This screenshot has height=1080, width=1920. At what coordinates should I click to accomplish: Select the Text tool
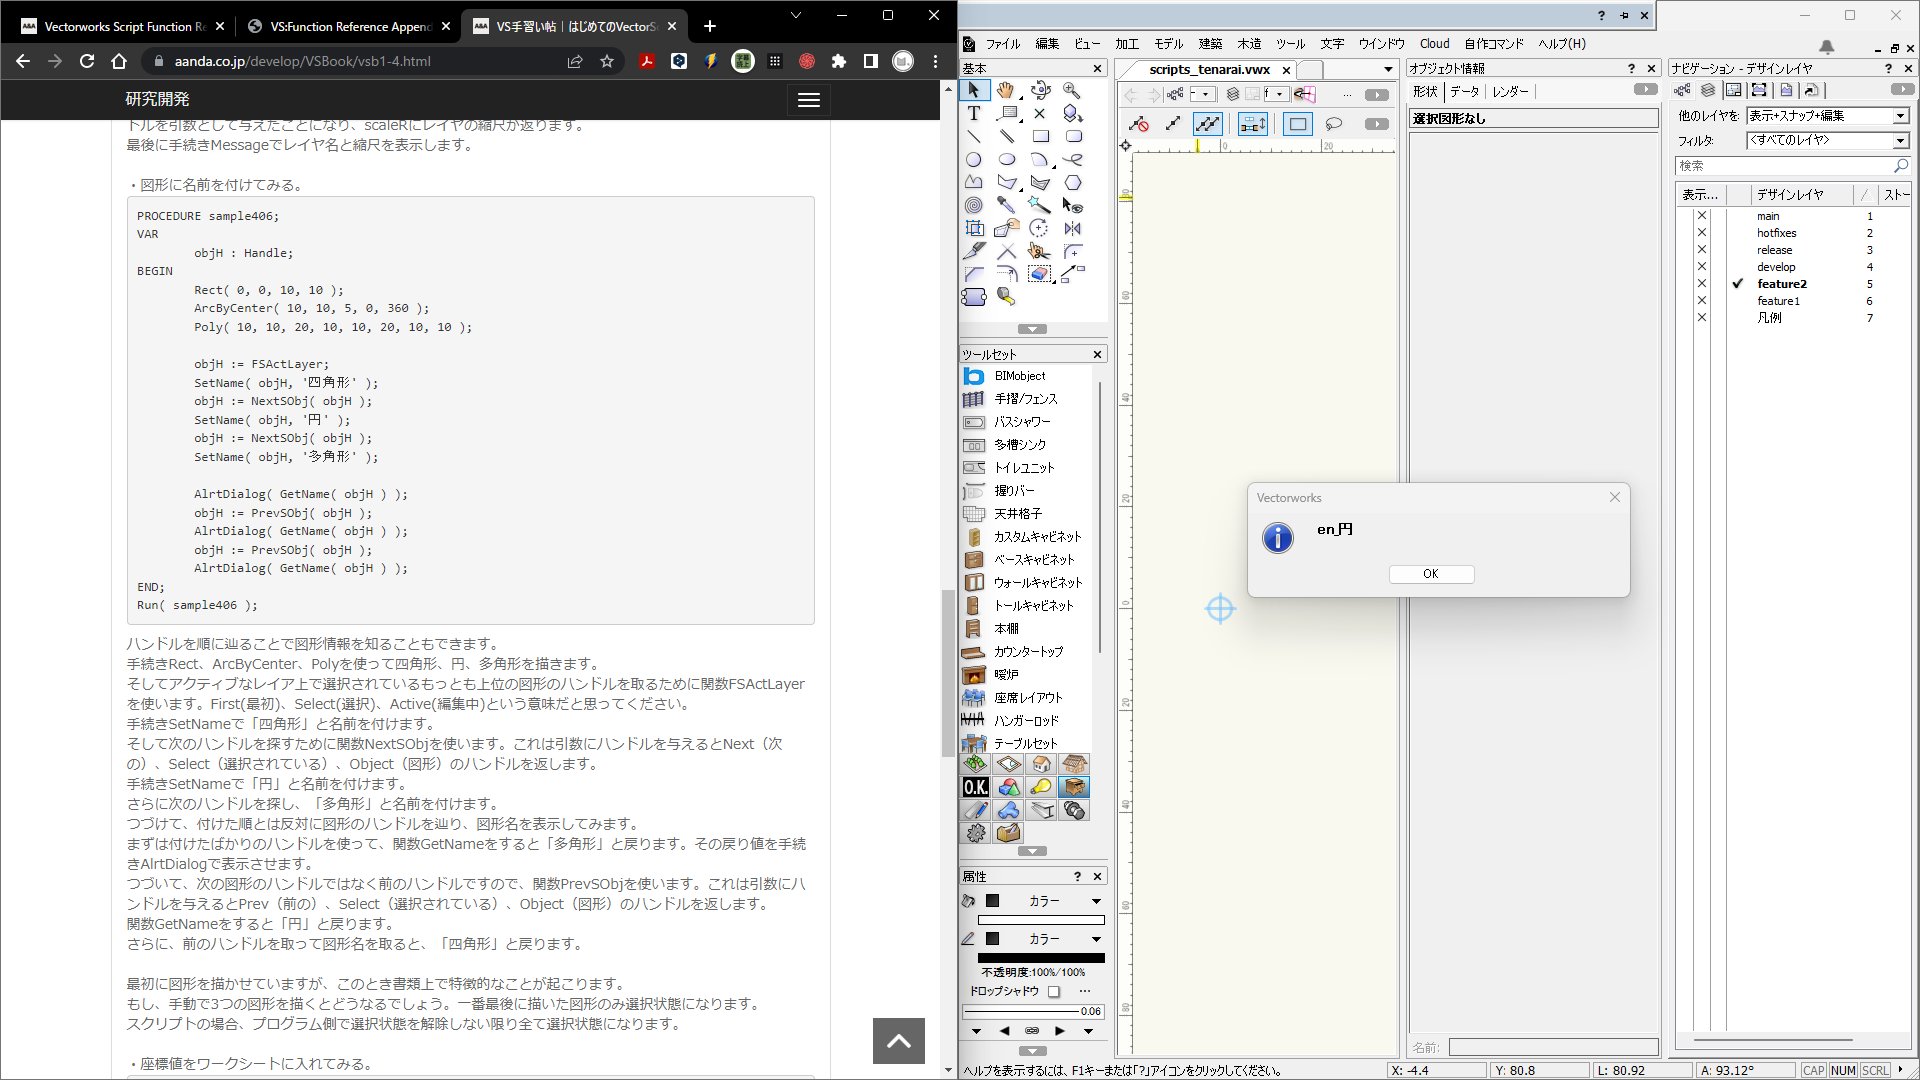click(974, 114)
